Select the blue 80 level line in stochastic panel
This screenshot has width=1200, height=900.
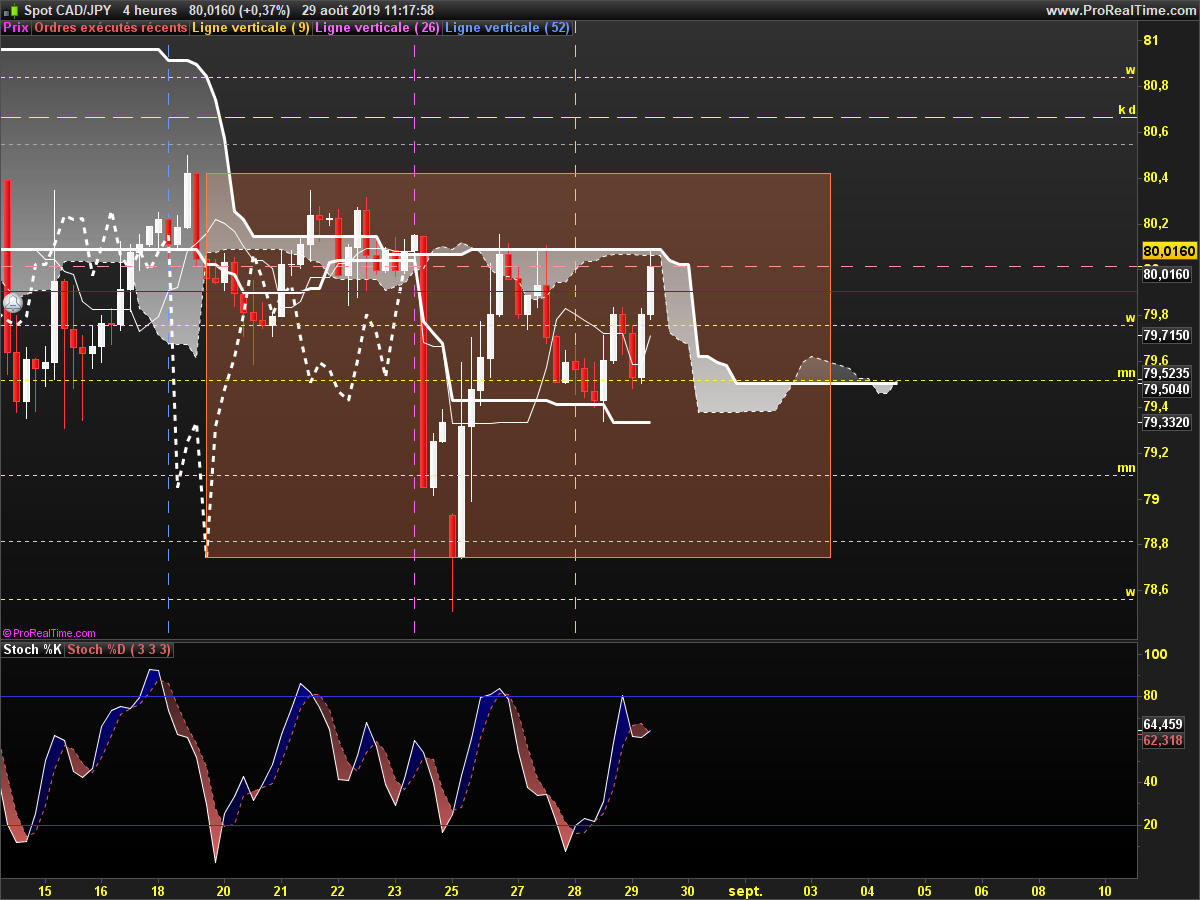click(568, 696)
